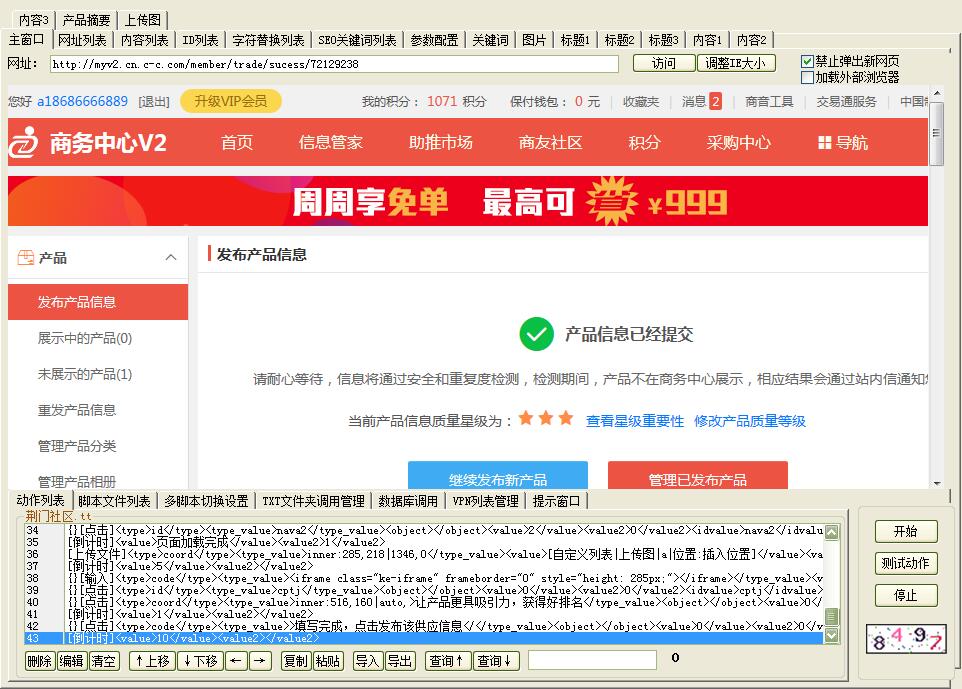Click the 导航 grid icon
962x689 pixels.
click(825, 143)
